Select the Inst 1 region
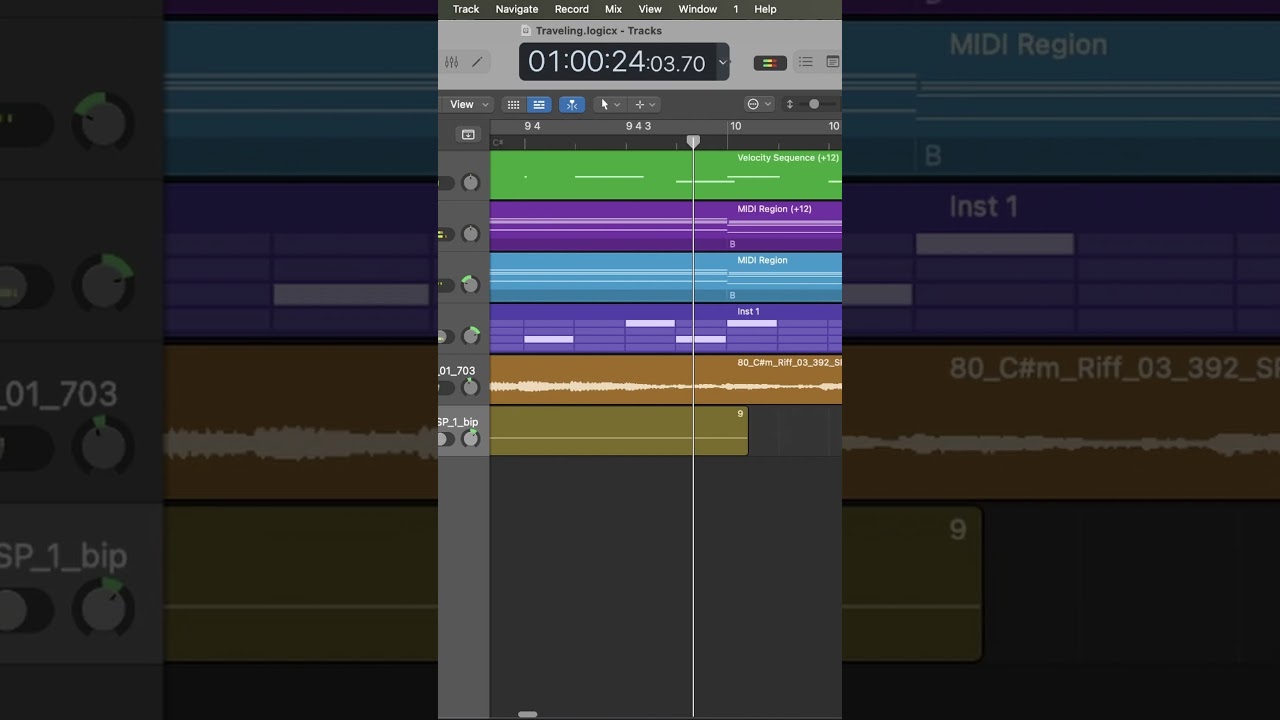Viewport: 1280px width, 720px height. click(x=666, y=329)
